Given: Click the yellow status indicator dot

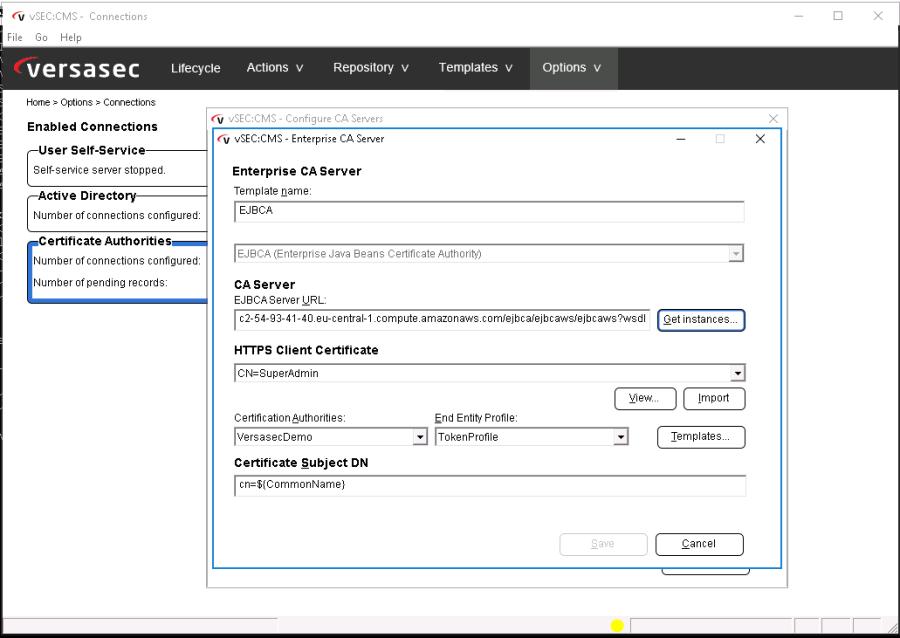Looking at the screenshot, I should pos(617,626).
